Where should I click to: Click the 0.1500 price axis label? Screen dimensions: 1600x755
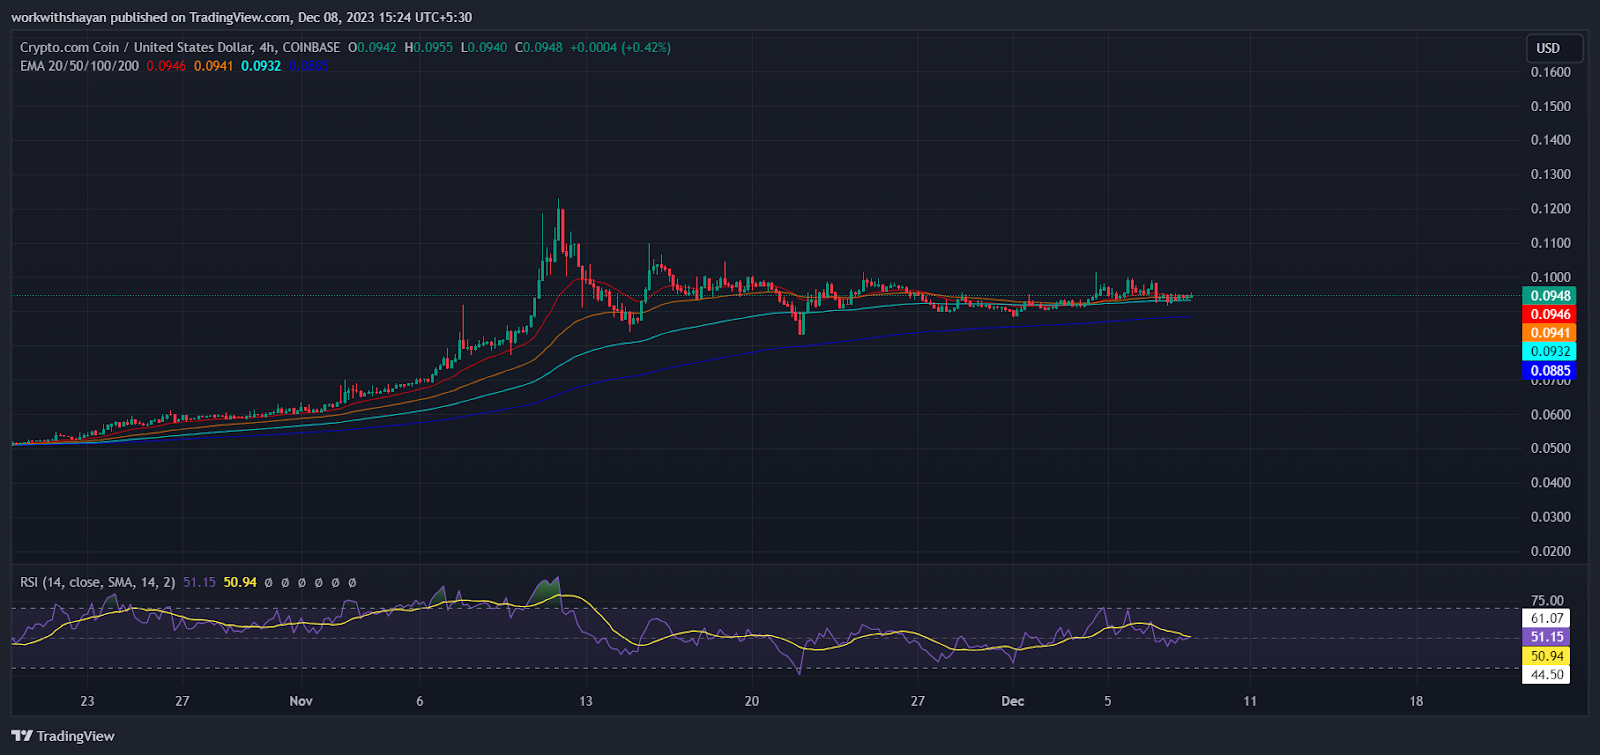pyautogui.click(x=1550, y=106)
